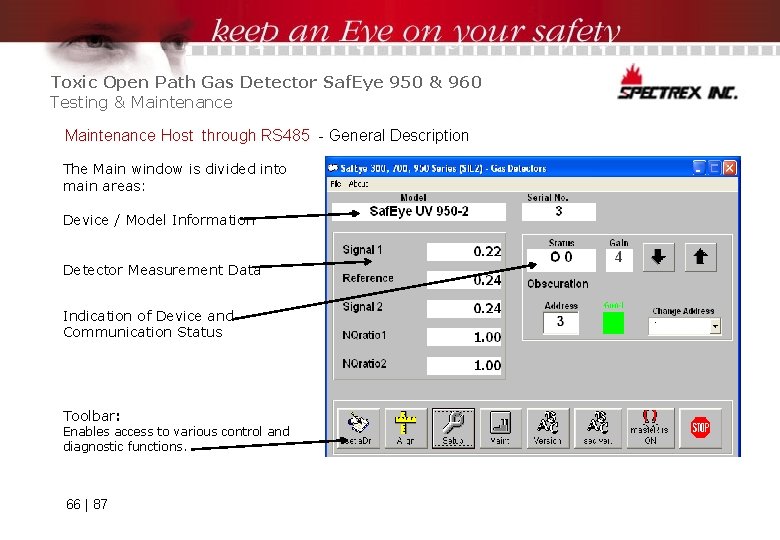Click the Signal 1 value 0.22
This screenshot has width=780, height=540.
click(x=464, y=252)
